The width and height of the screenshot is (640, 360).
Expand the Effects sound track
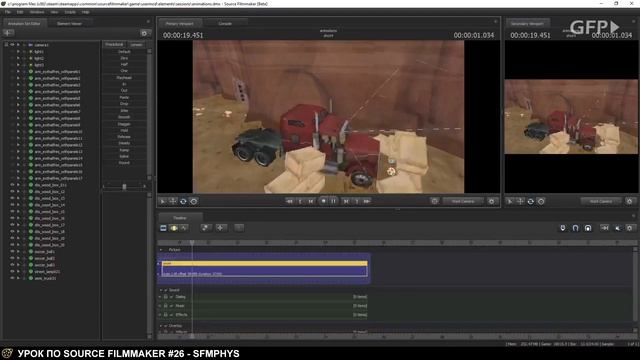coord(160,315)
